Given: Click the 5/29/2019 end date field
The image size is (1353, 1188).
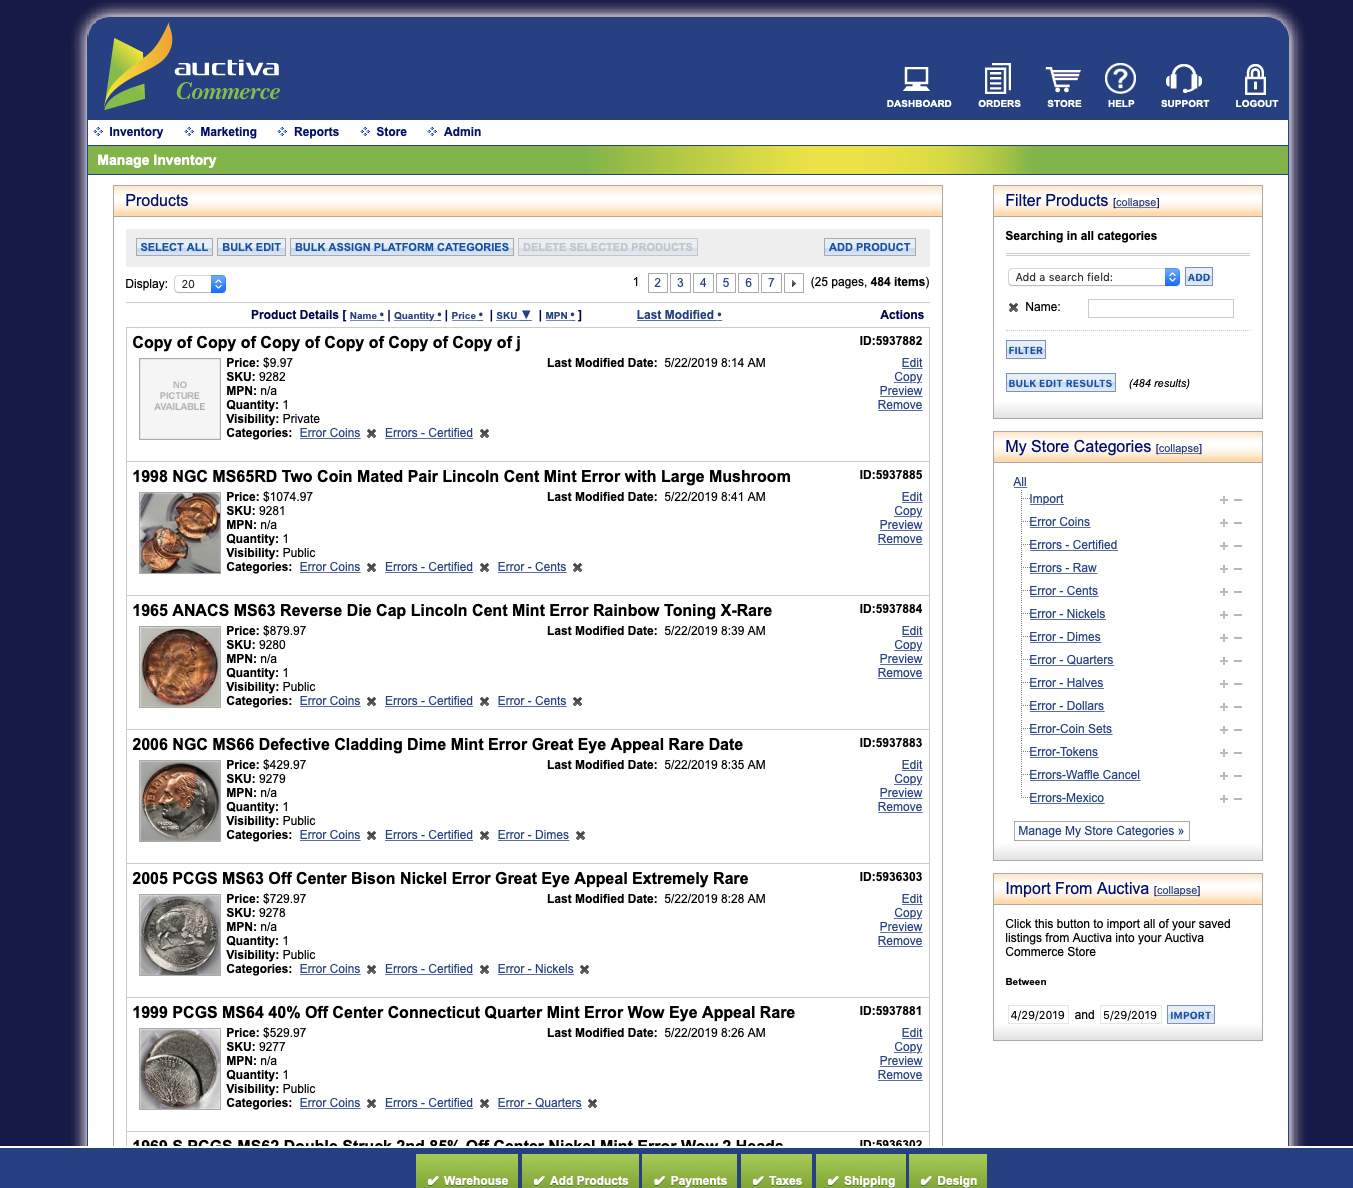Looking at the screenshot, I should pos(1130,1015).
